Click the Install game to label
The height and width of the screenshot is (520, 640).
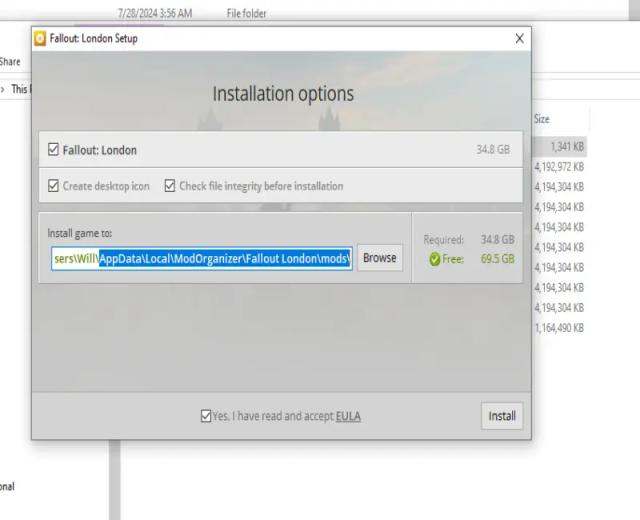(80, 233)
